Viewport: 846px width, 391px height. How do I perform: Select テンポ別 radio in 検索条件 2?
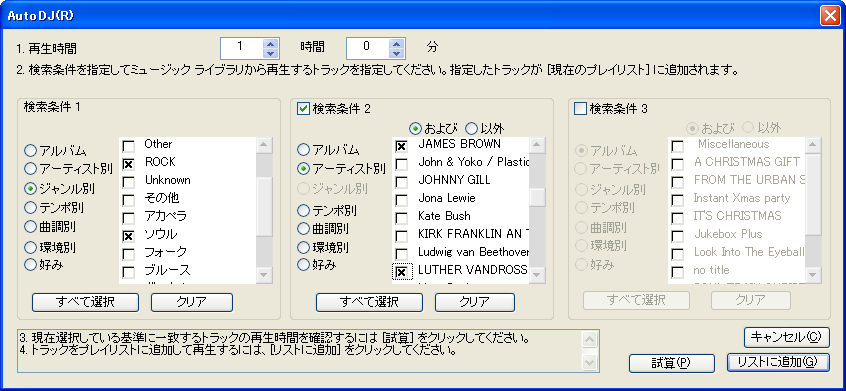304,210
